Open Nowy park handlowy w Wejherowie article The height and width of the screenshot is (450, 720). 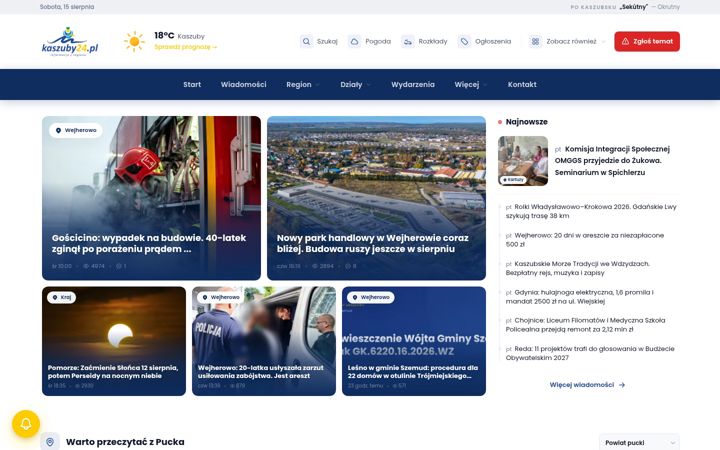376,198
